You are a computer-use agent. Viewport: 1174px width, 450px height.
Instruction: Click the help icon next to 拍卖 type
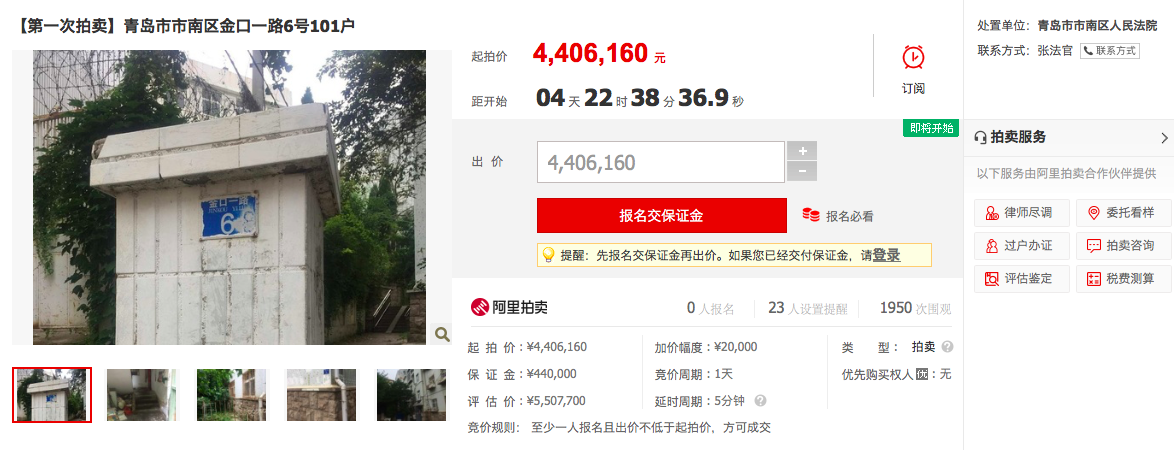(947, 347)
